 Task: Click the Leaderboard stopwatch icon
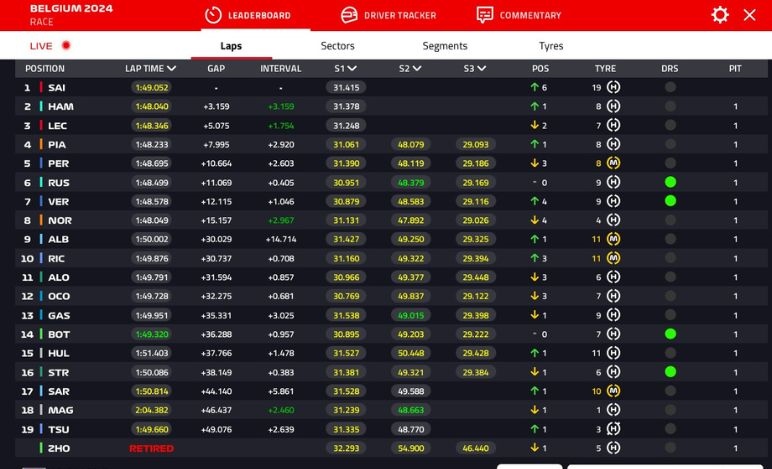pyautogui.click(x=212, y=15)
